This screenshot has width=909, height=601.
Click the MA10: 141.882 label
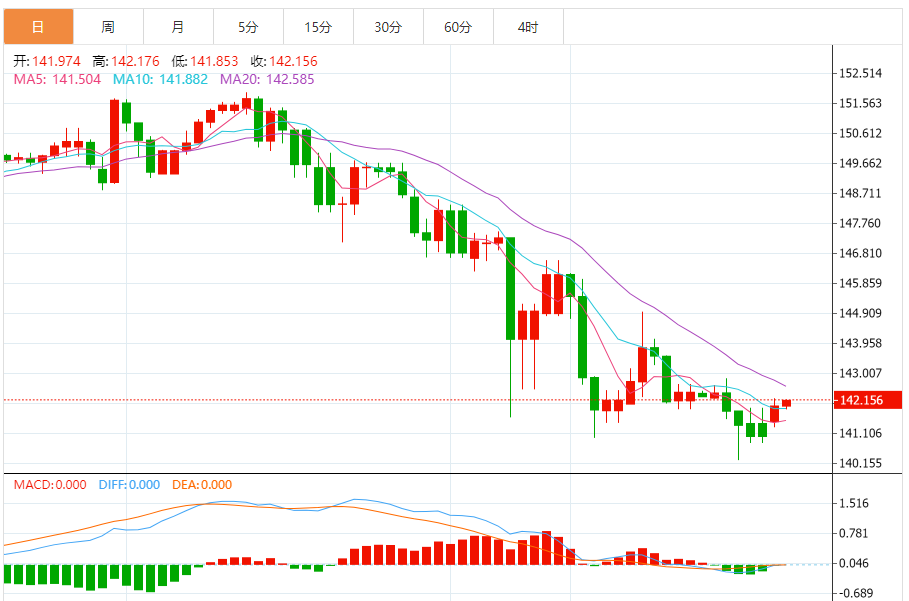[160, 79]
